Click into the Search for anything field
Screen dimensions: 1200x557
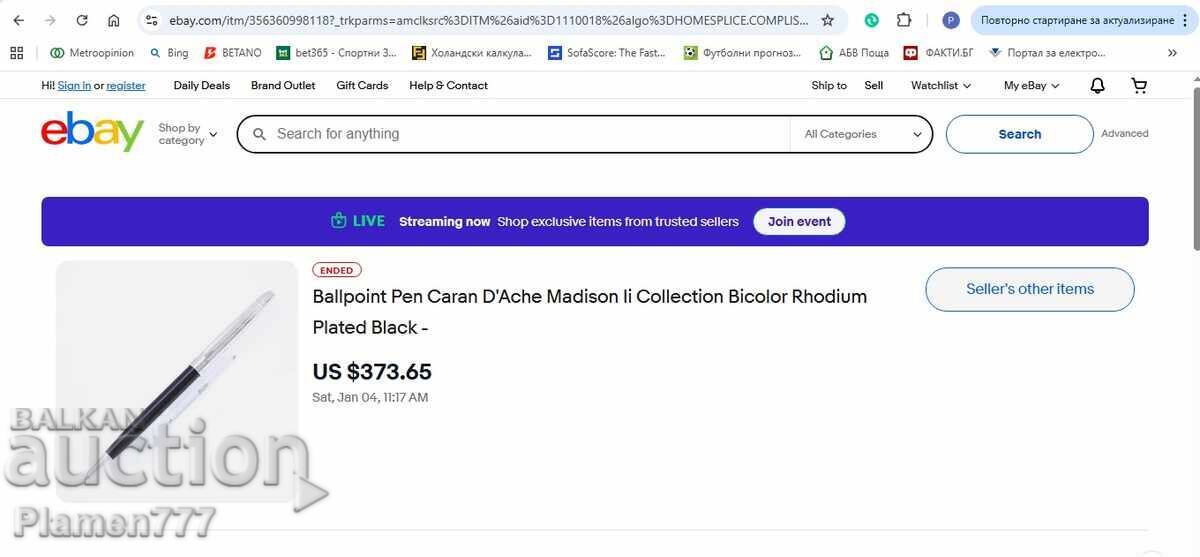[520, 134]
